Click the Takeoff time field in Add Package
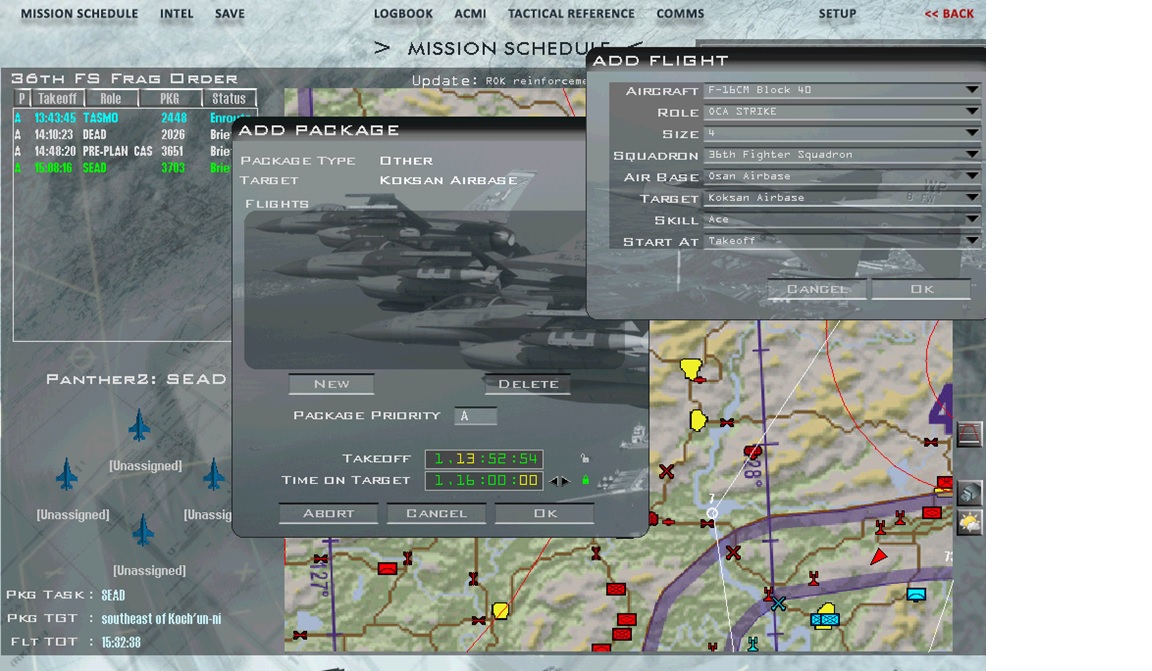 (x=484, y=459)
